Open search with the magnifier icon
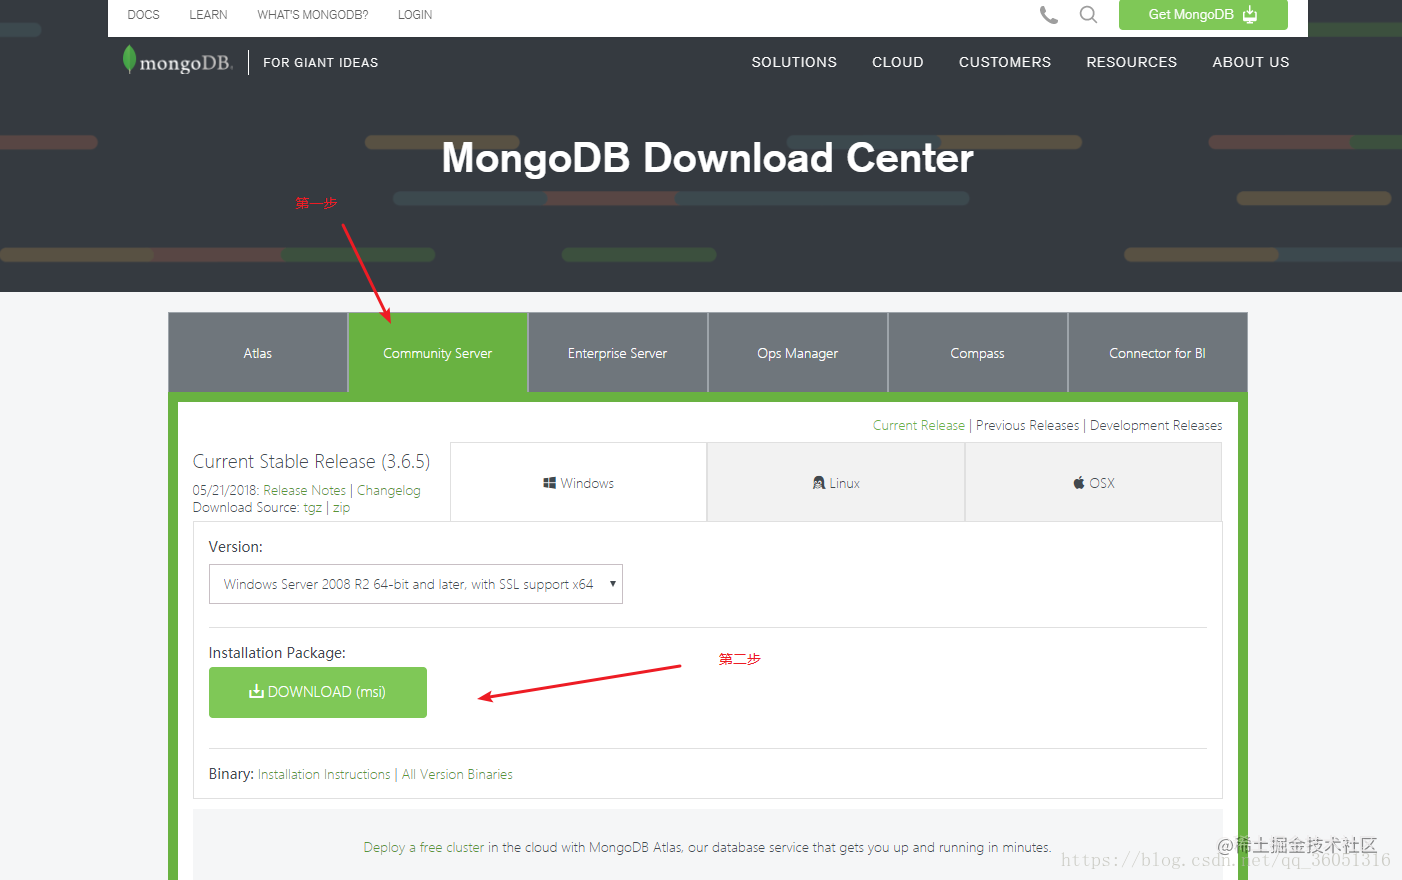 pyautogui.click(x=1088, y=15)
